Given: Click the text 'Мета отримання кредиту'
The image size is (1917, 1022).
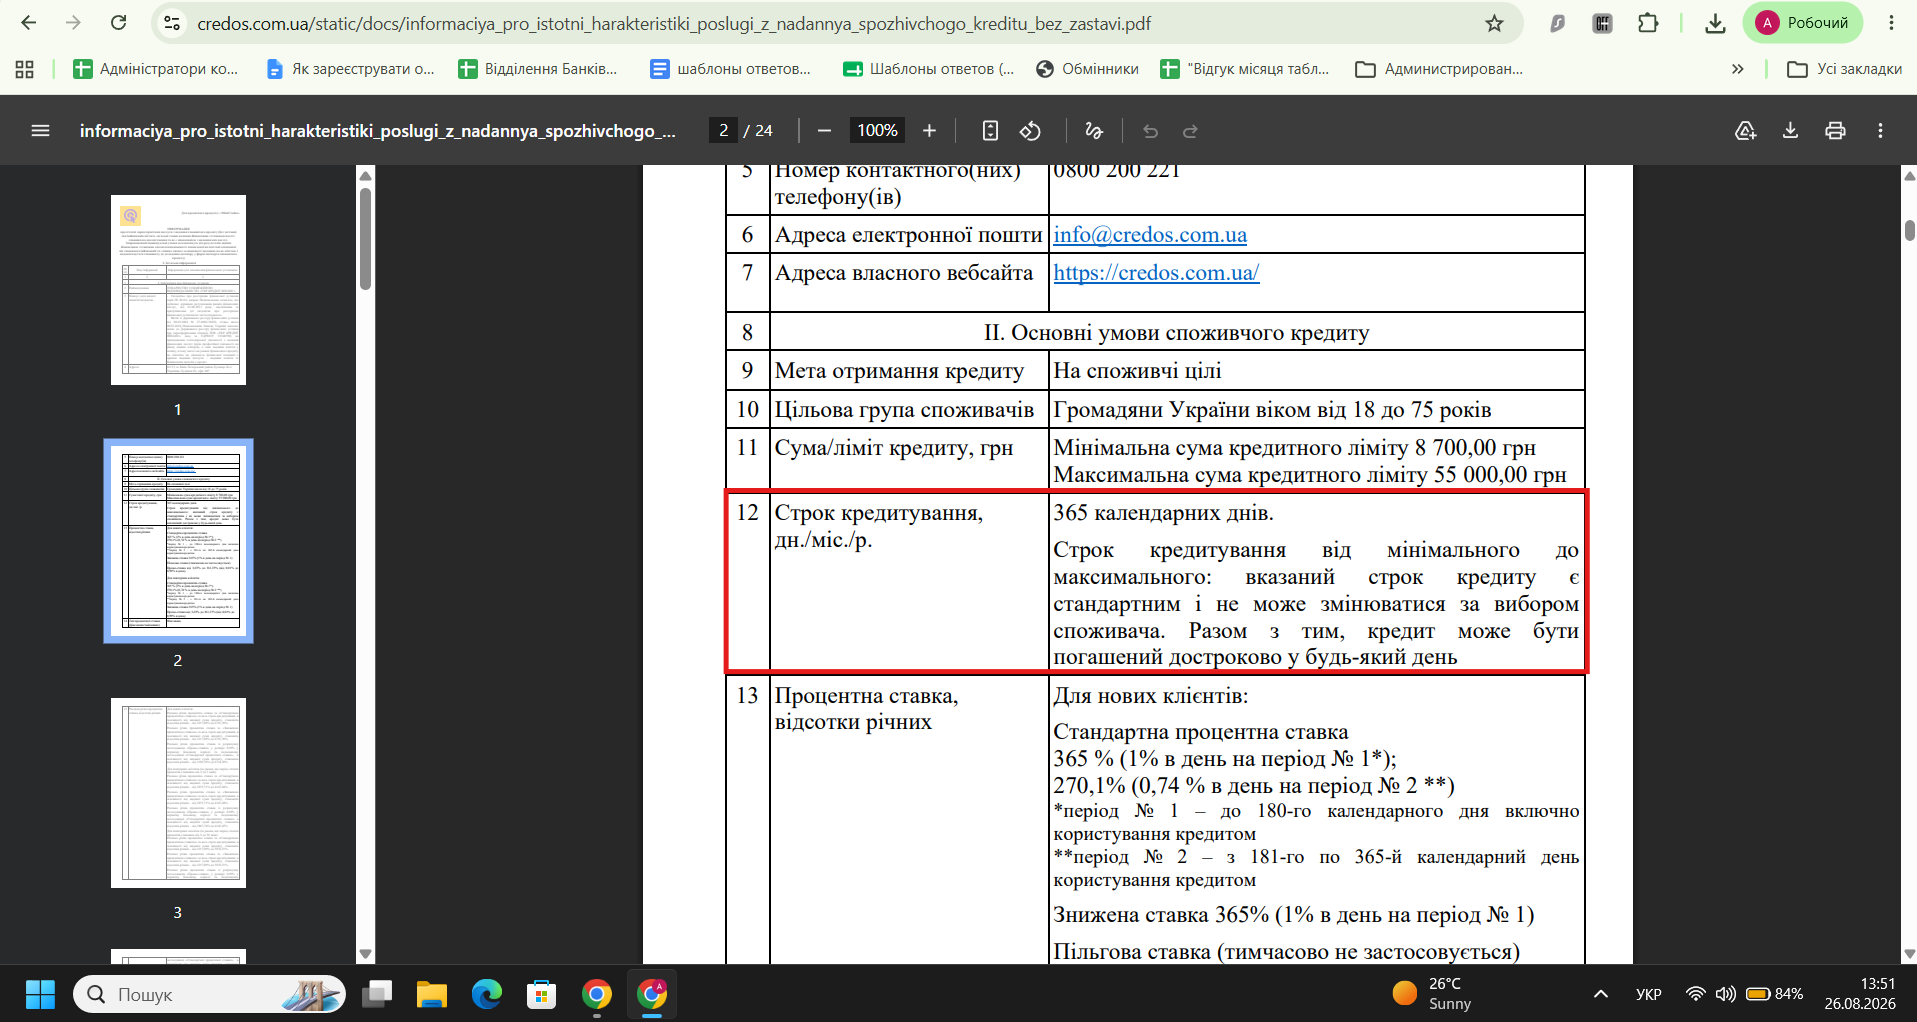Looking at the screenshot, I should 899,370.
